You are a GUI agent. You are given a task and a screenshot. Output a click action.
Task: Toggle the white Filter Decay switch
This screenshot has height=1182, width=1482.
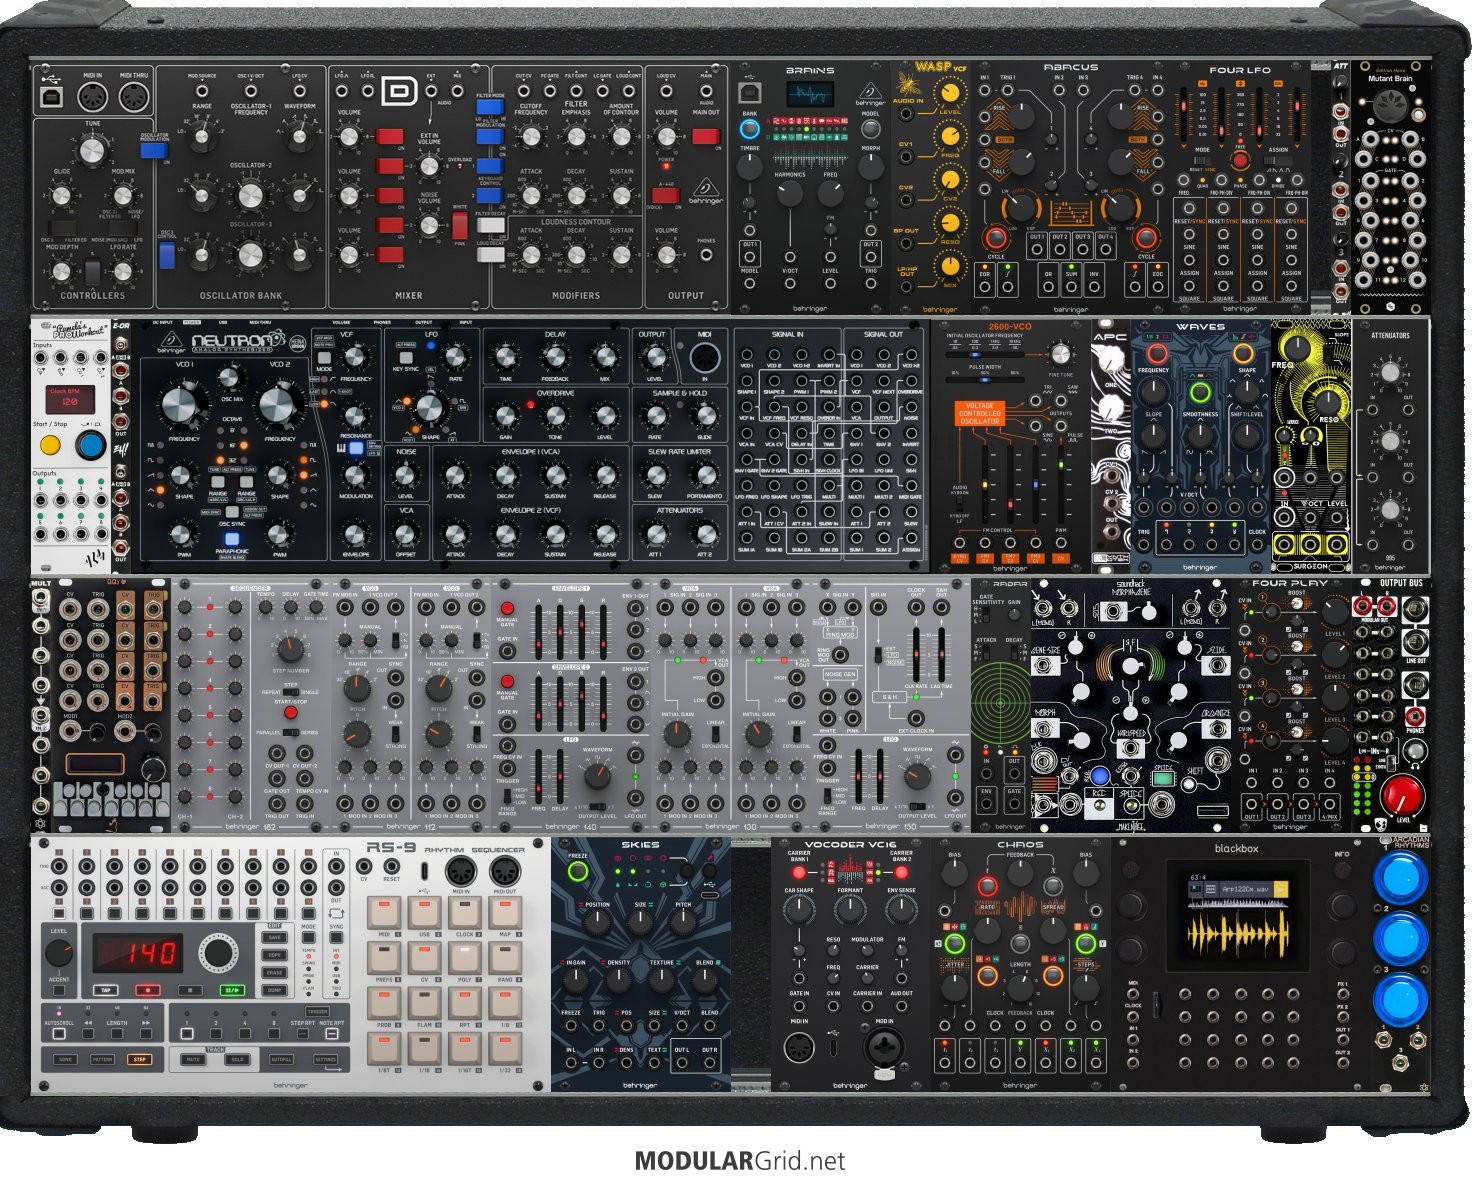(x=490, y=227)
